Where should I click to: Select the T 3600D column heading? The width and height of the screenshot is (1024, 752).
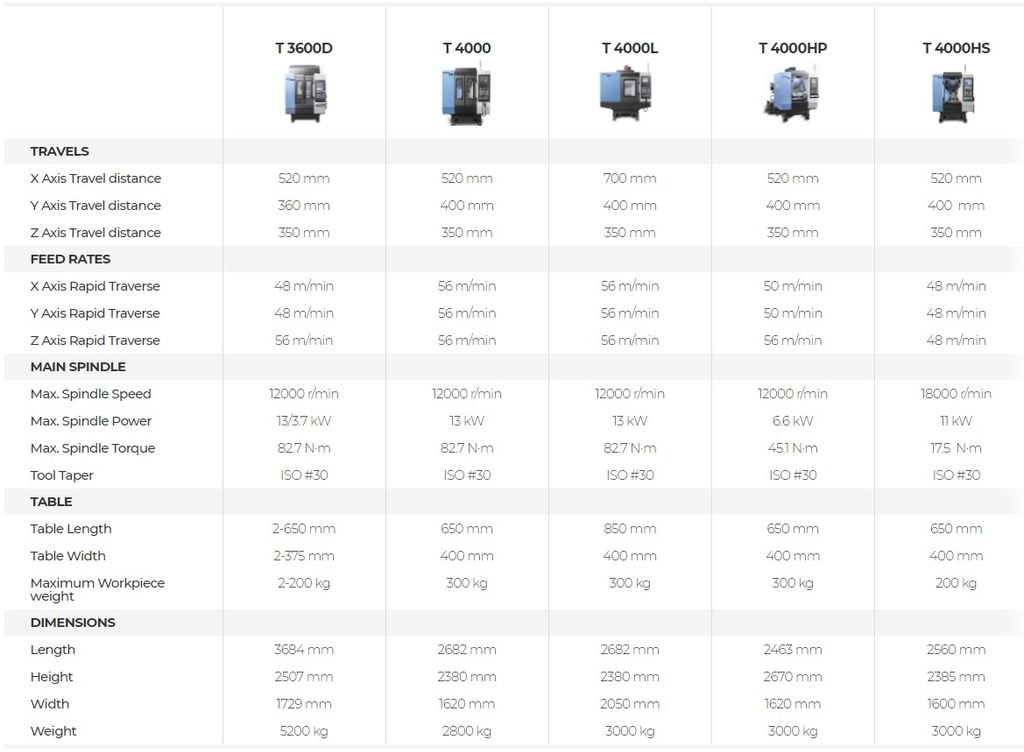304,48
